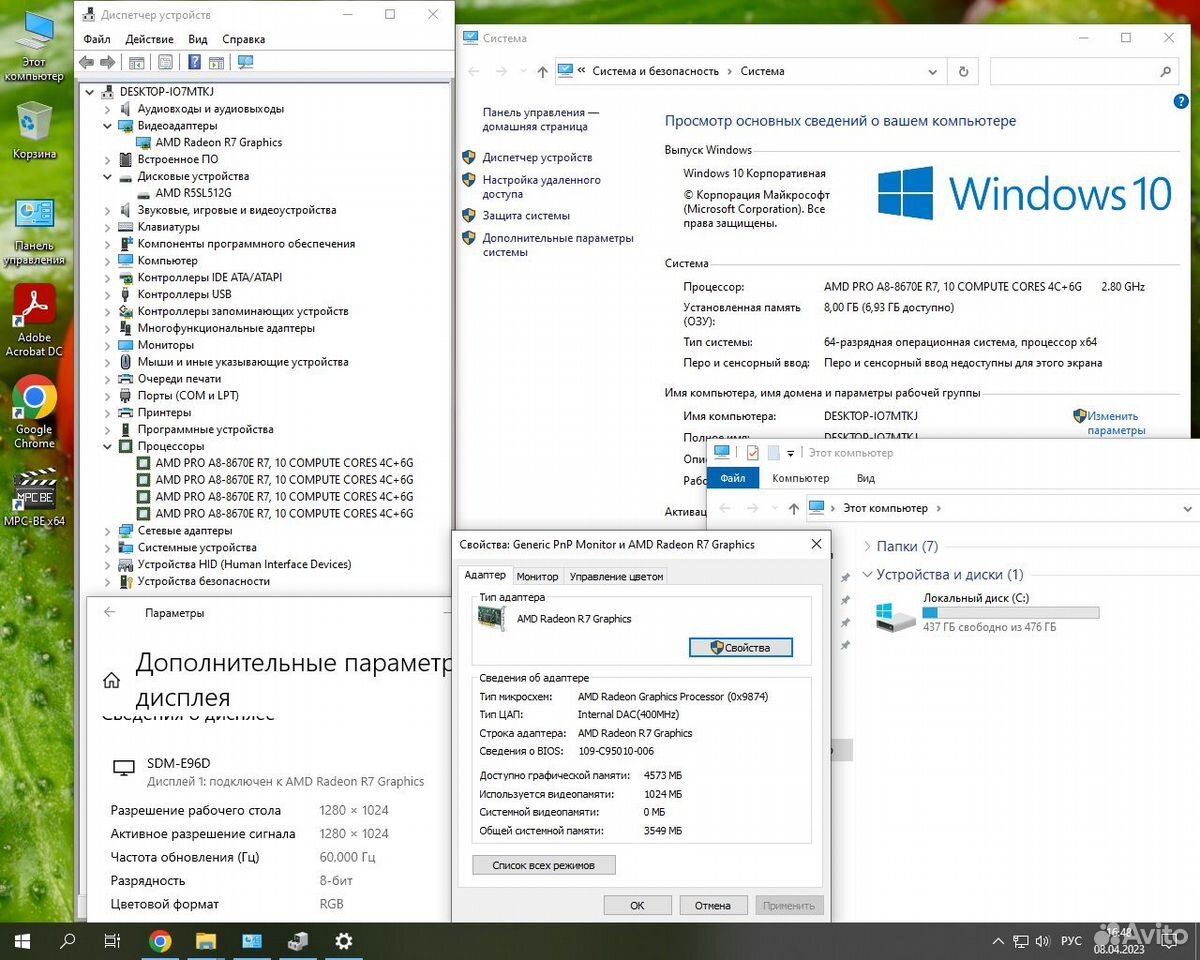Image resolution: width=1200 pixels, height=960 pixels.
Task: Collapse the Процессоры node
Action: [108, 446]
